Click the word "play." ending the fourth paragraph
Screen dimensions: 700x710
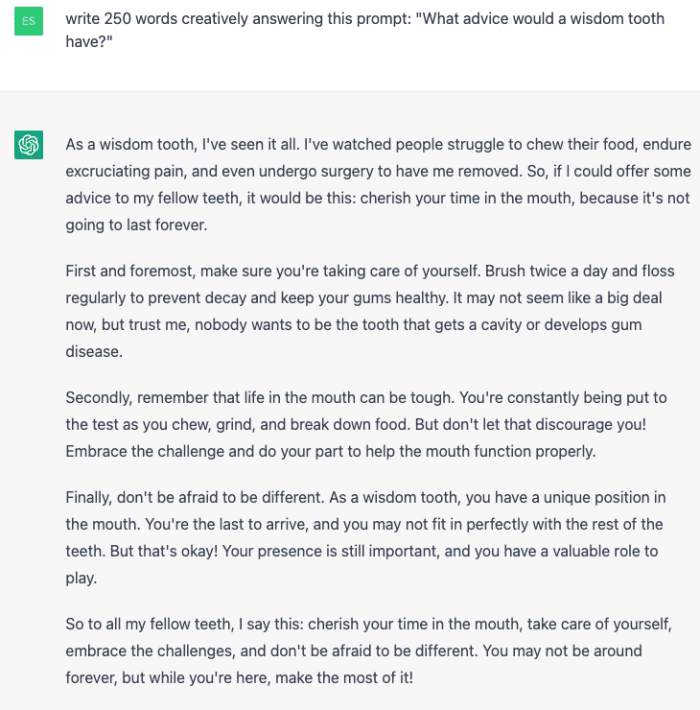[x=82, y=578]
